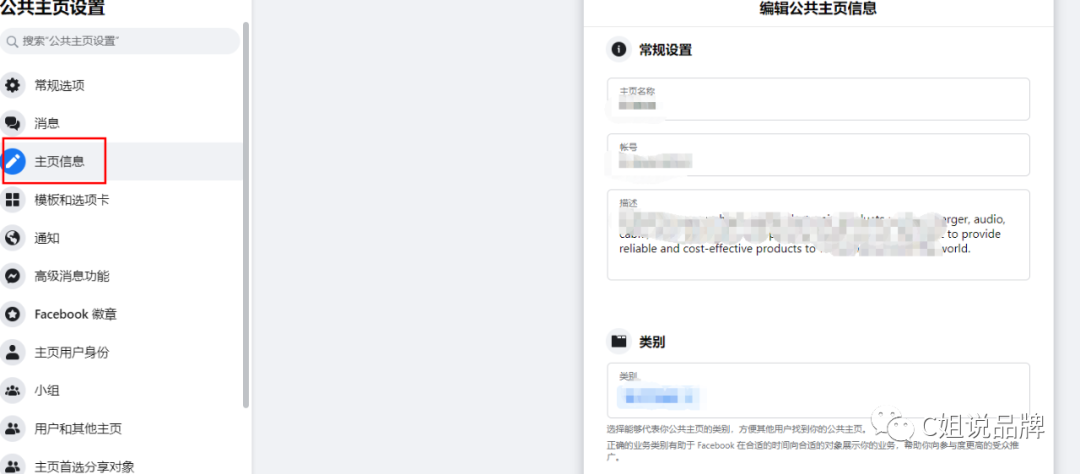
Task: Click the 搜索"公共主页设置" search box
Action: click(x=120, y=41)
